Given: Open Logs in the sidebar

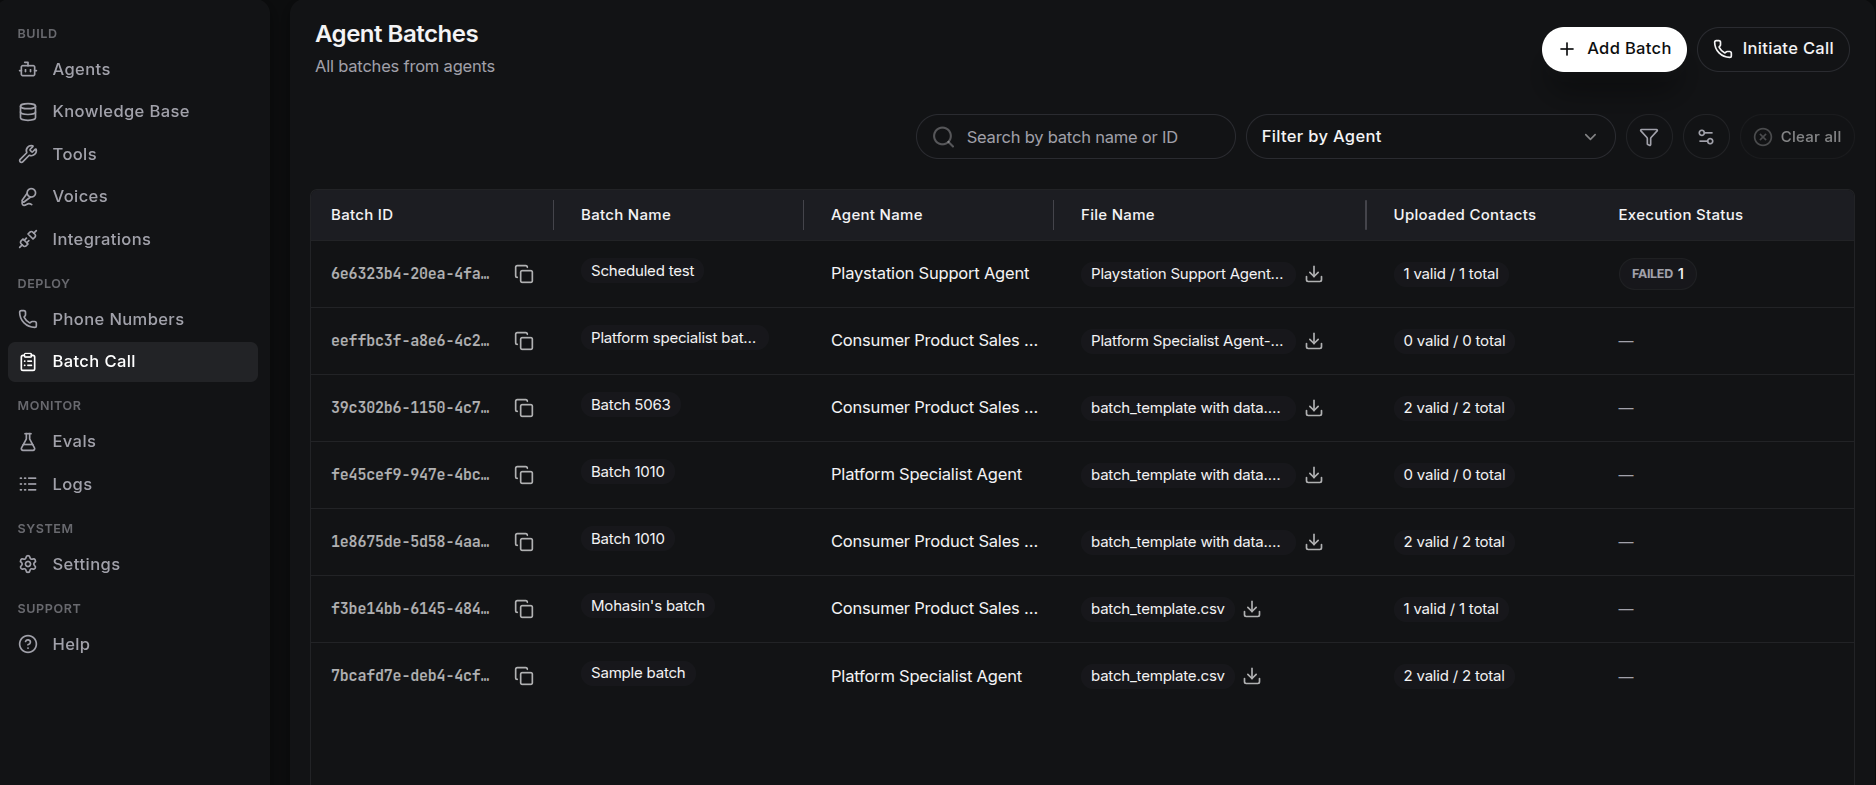Looking at the screenshot, I should [133, 484].
